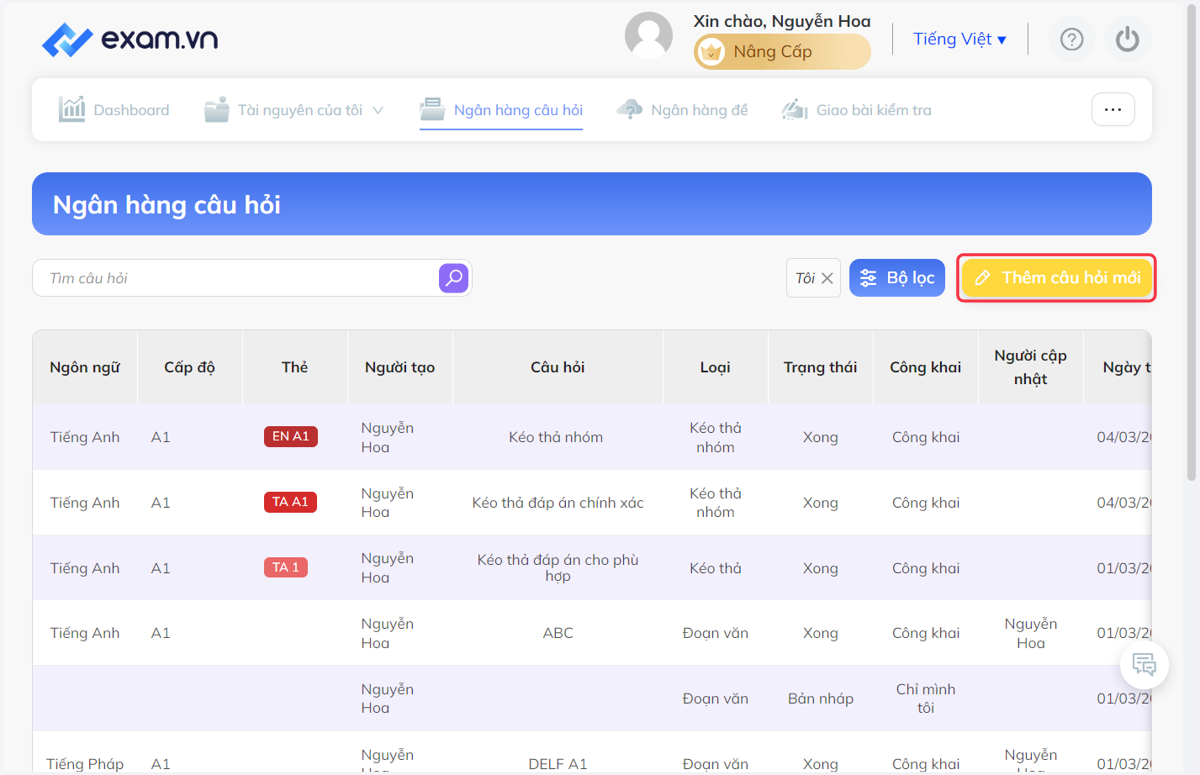Click the Giao bài kiểm tra icon
The height and width of the screenshot is (775, 1200).
click(x=794, y=109)
